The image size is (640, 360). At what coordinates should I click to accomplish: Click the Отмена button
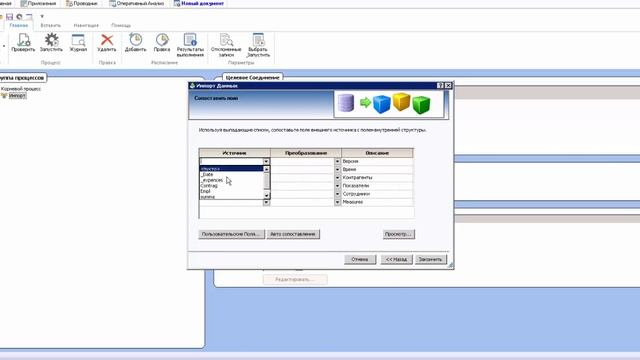[x=360, y=259]
